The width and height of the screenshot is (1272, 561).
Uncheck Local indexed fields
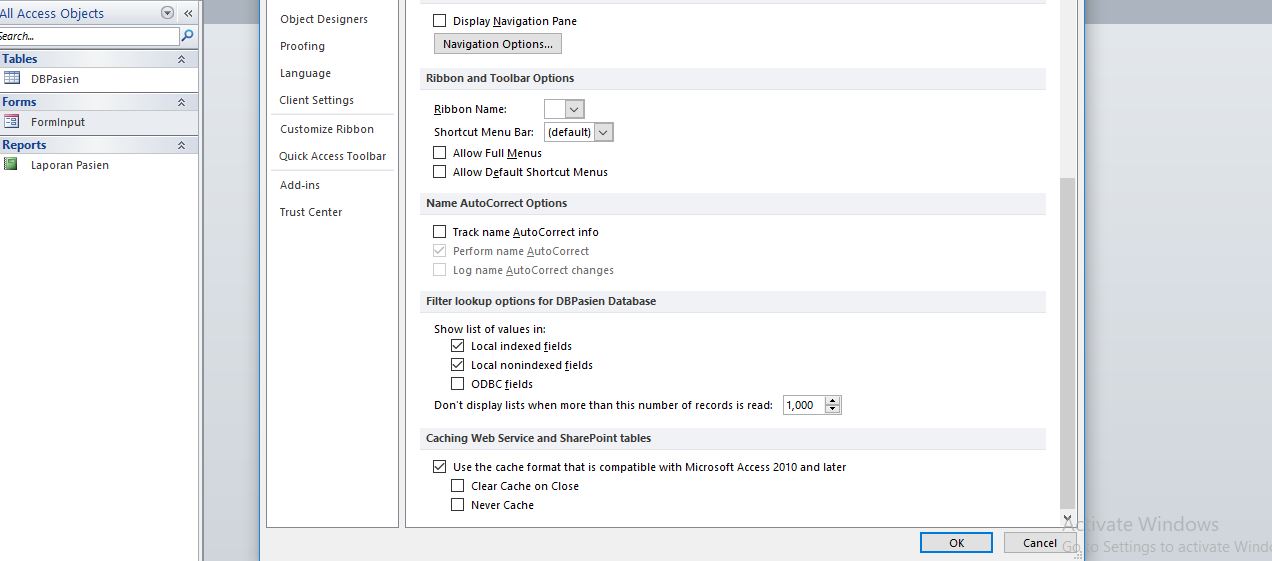point(458,346)
